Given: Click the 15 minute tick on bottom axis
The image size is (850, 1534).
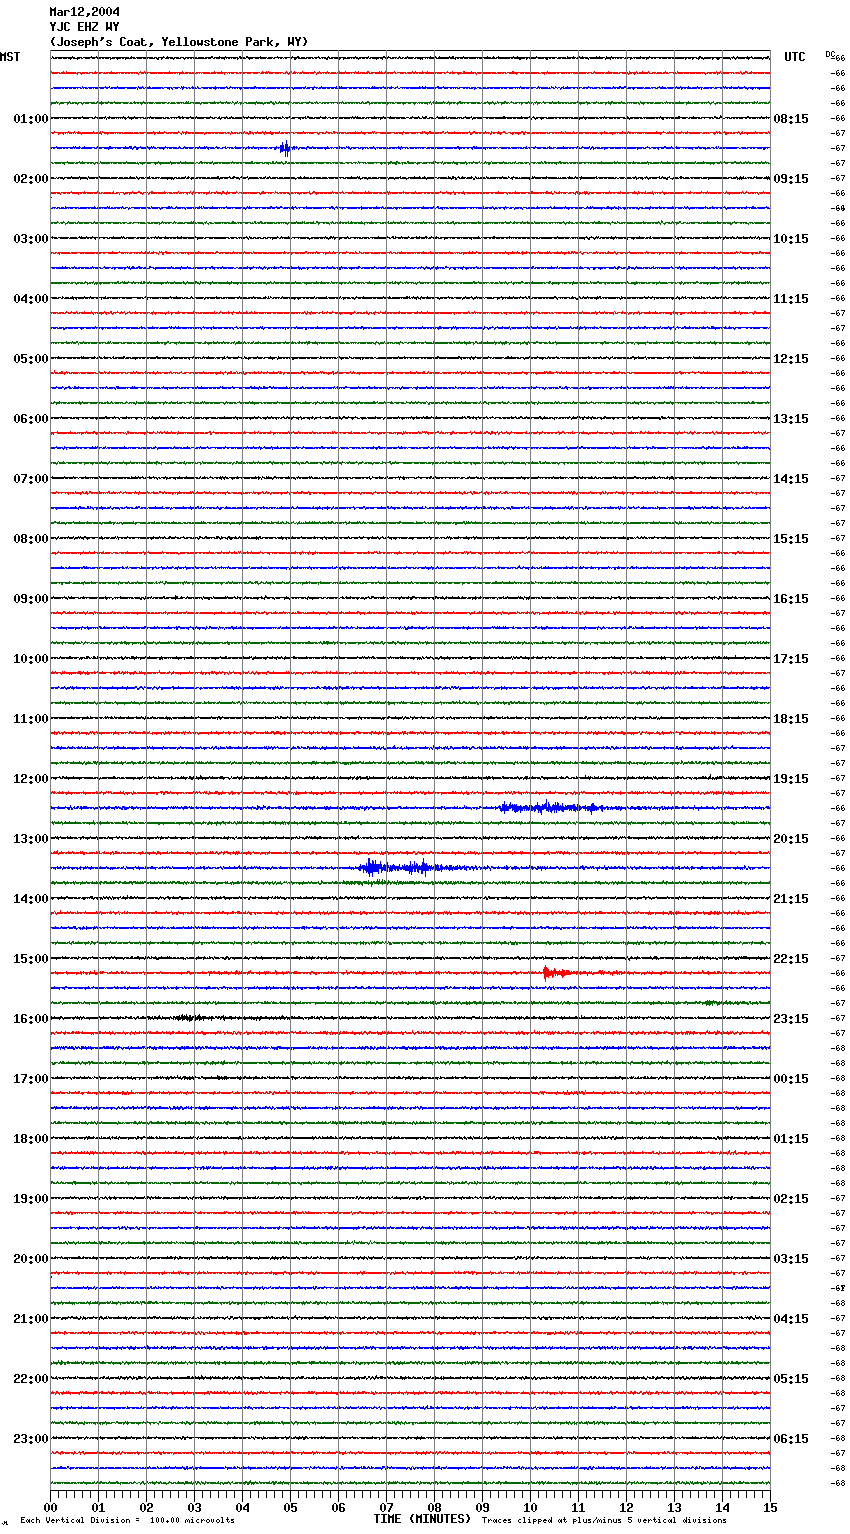Looking at the screenshot, I should click(x=769, y=1507).
